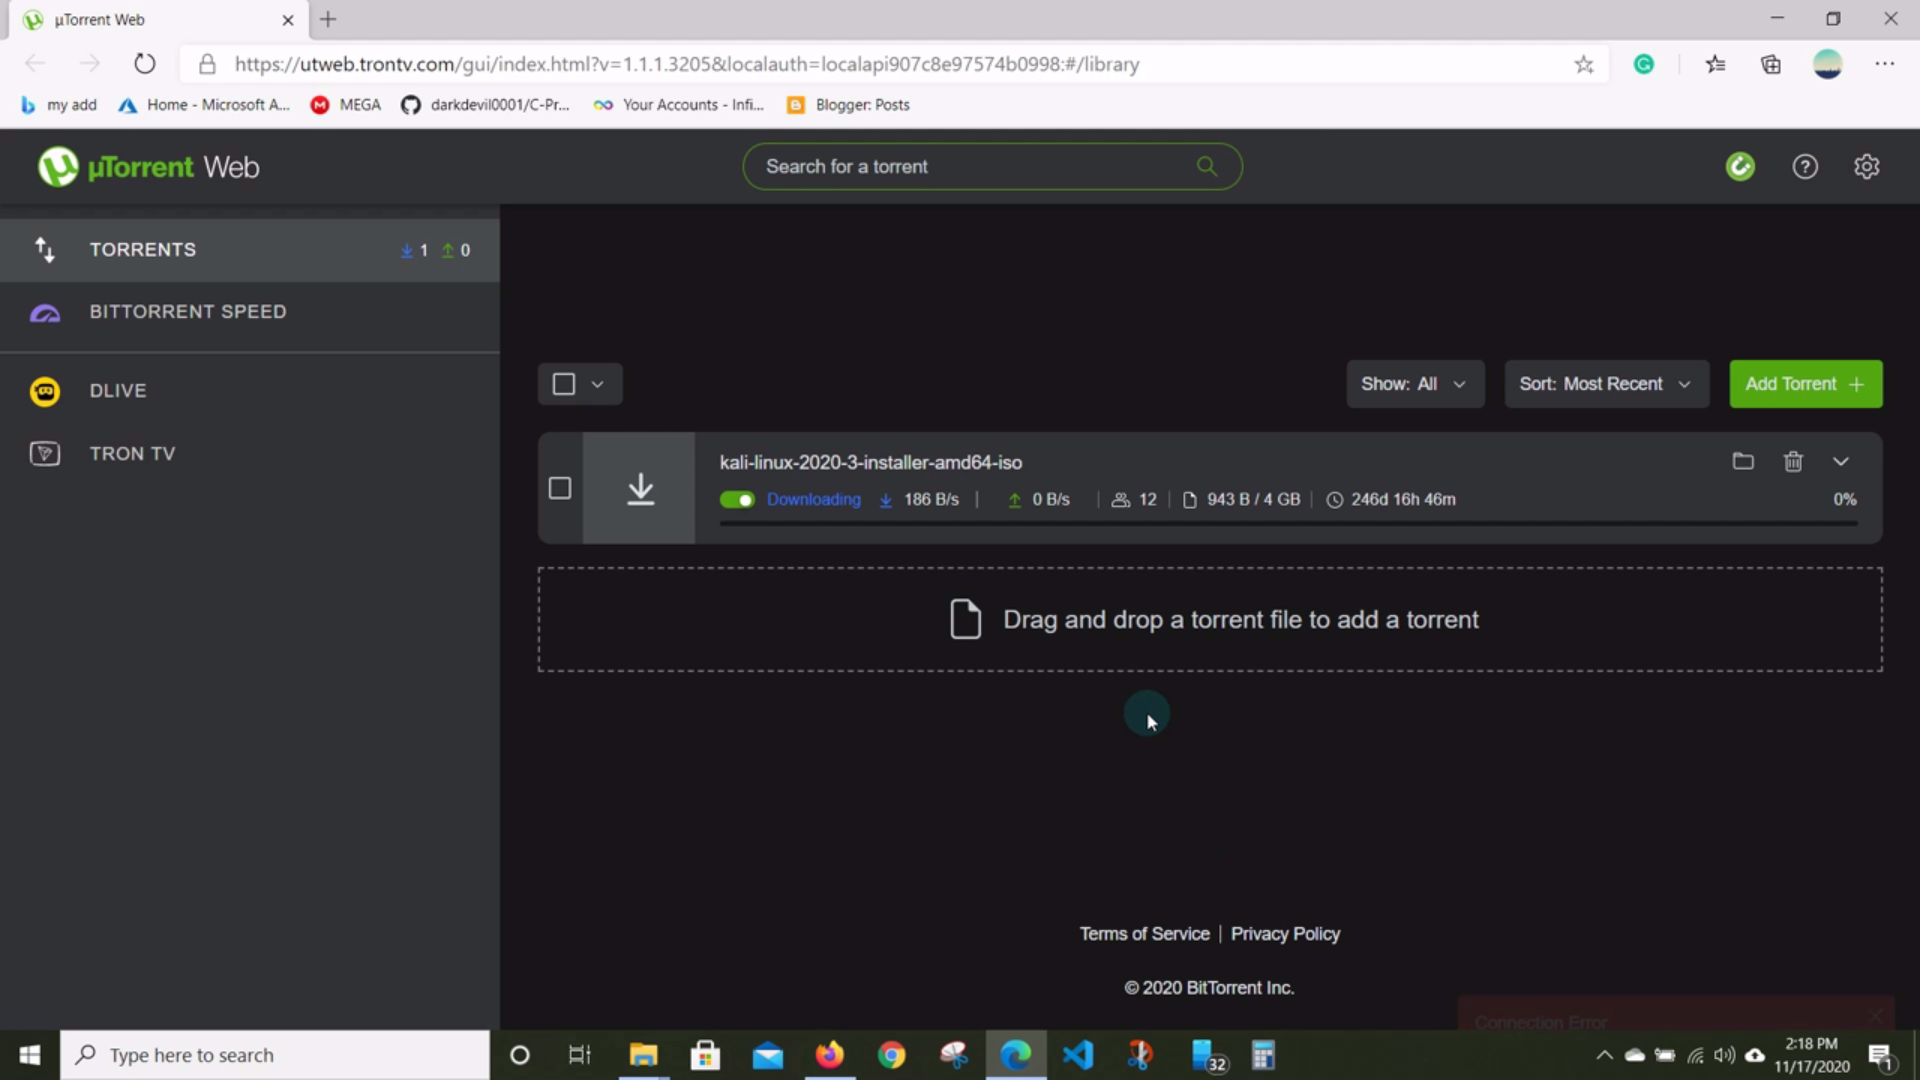The height and width of the screenshot is (1080, 1920).
Task: Click the Add Torrent button
Action: [x=1806, y=383]
